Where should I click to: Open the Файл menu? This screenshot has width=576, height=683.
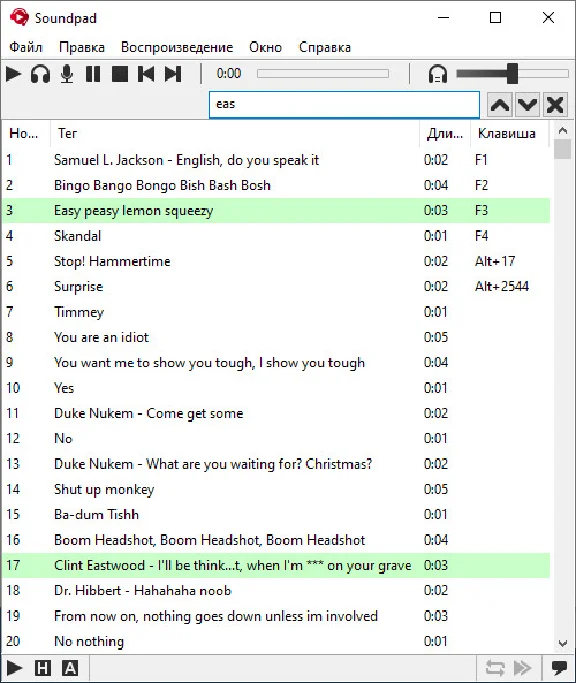click(26, 47)
